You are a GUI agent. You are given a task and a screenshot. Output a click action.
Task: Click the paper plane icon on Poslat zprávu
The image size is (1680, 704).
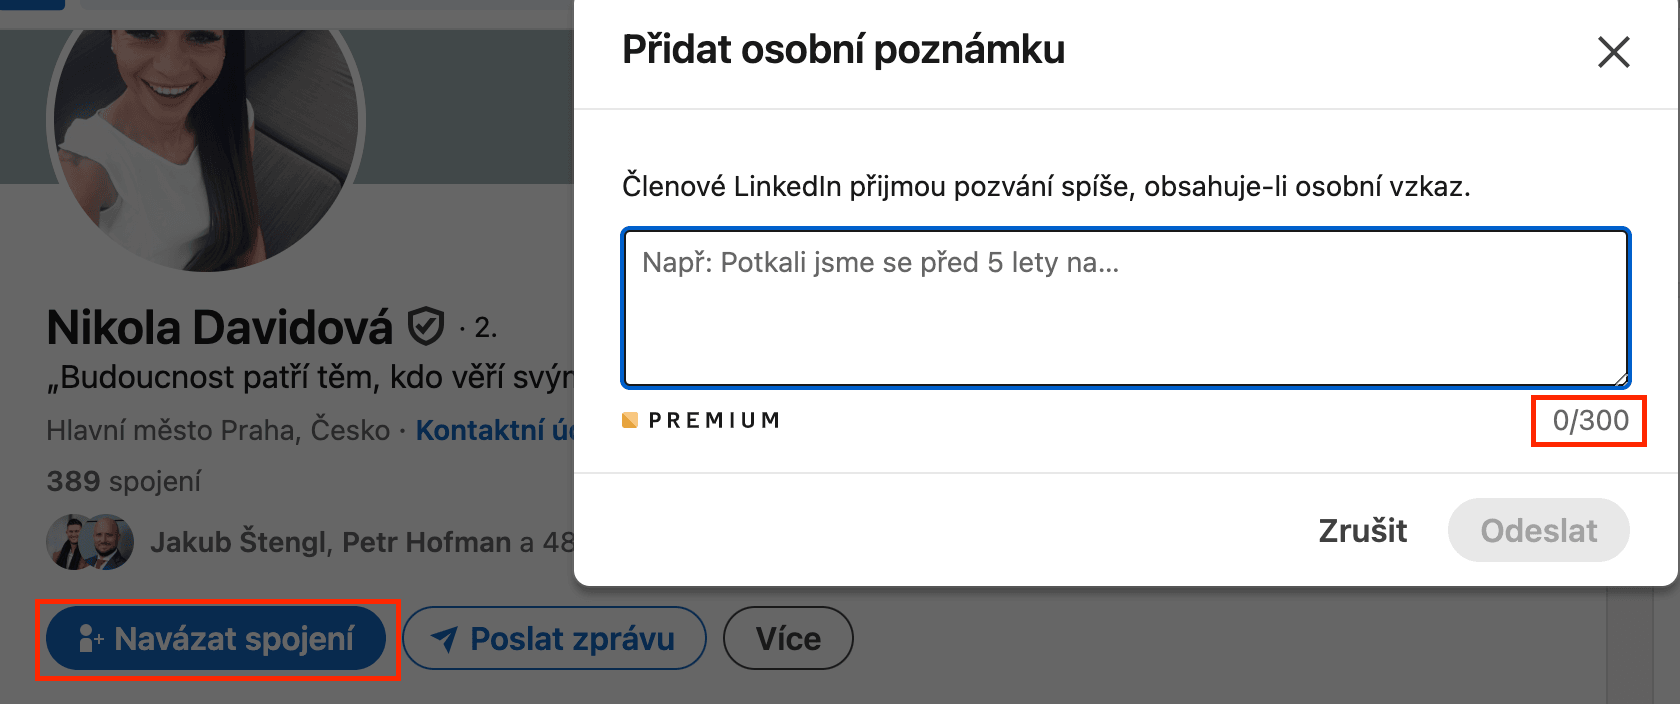(x=445, y=638)
